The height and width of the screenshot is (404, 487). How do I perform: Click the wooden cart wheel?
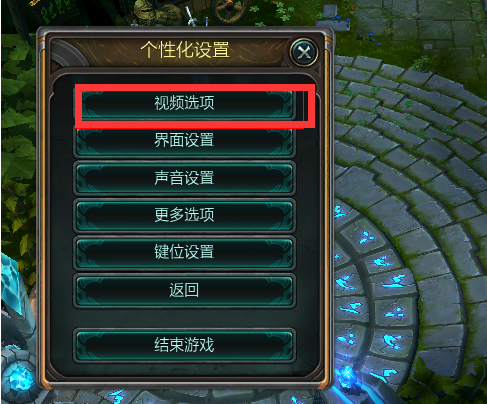(x=230, y=10)
